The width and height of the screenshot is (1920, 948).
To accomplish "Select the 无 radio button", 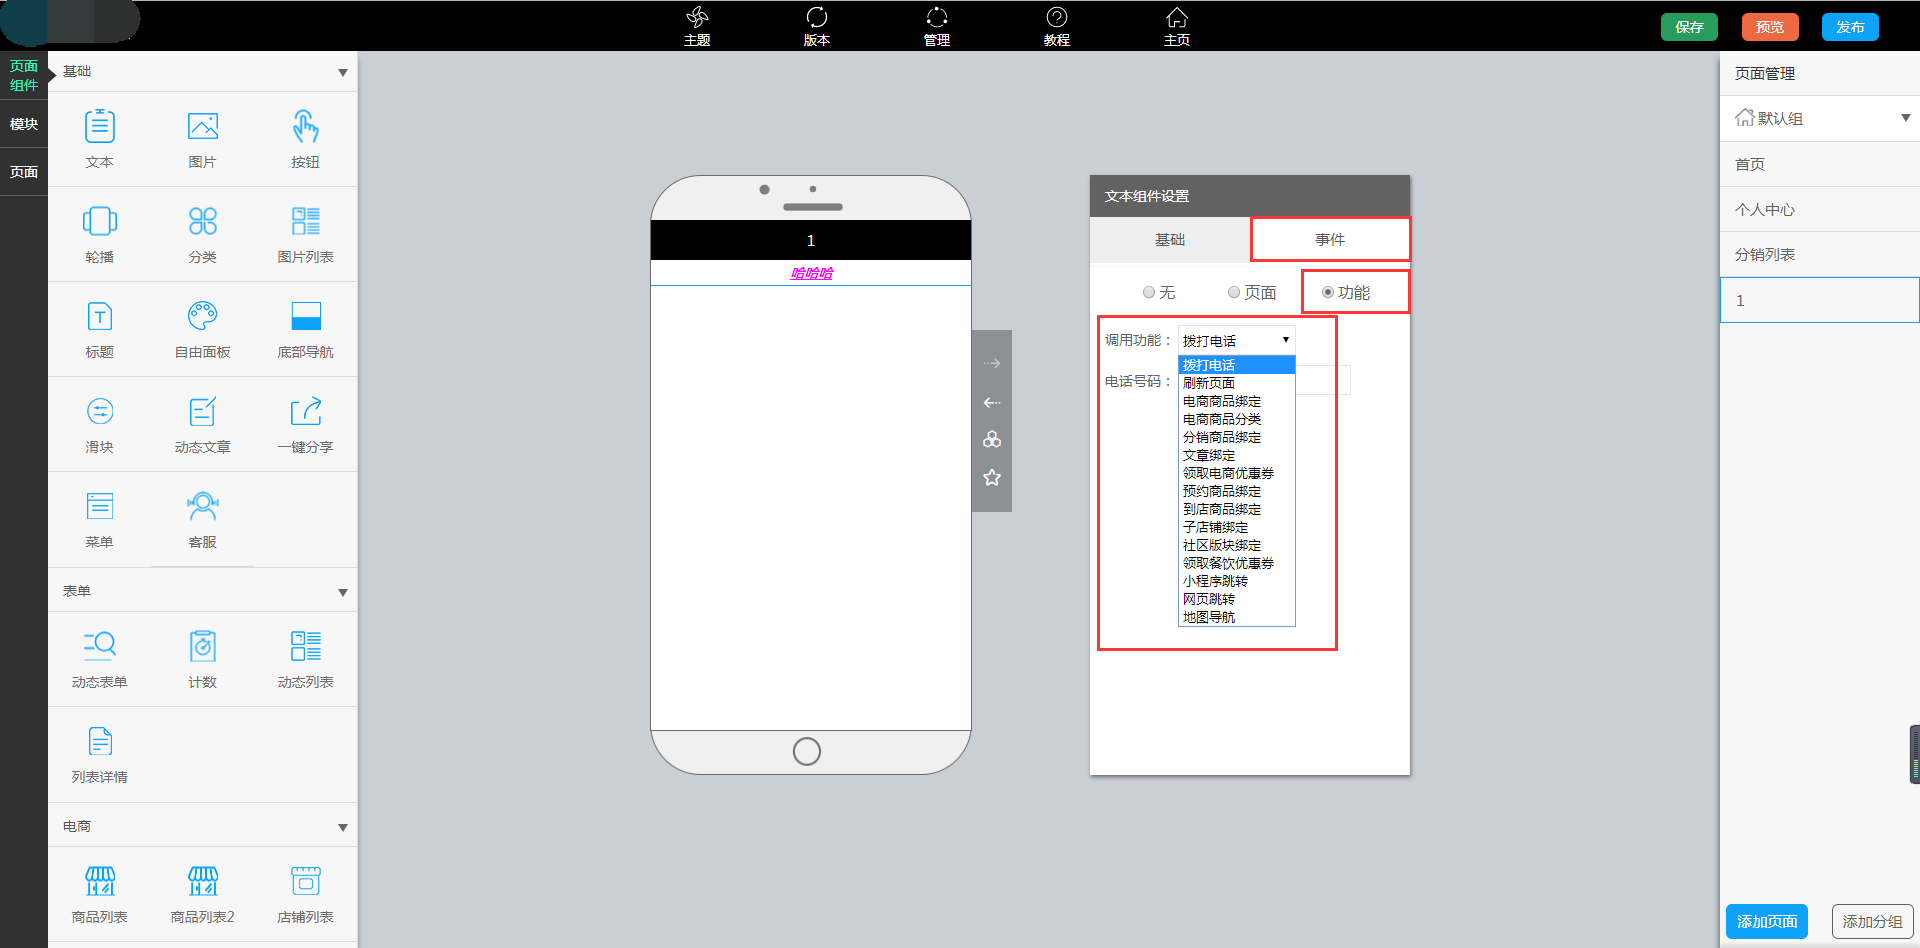I will pos(1149,292).
